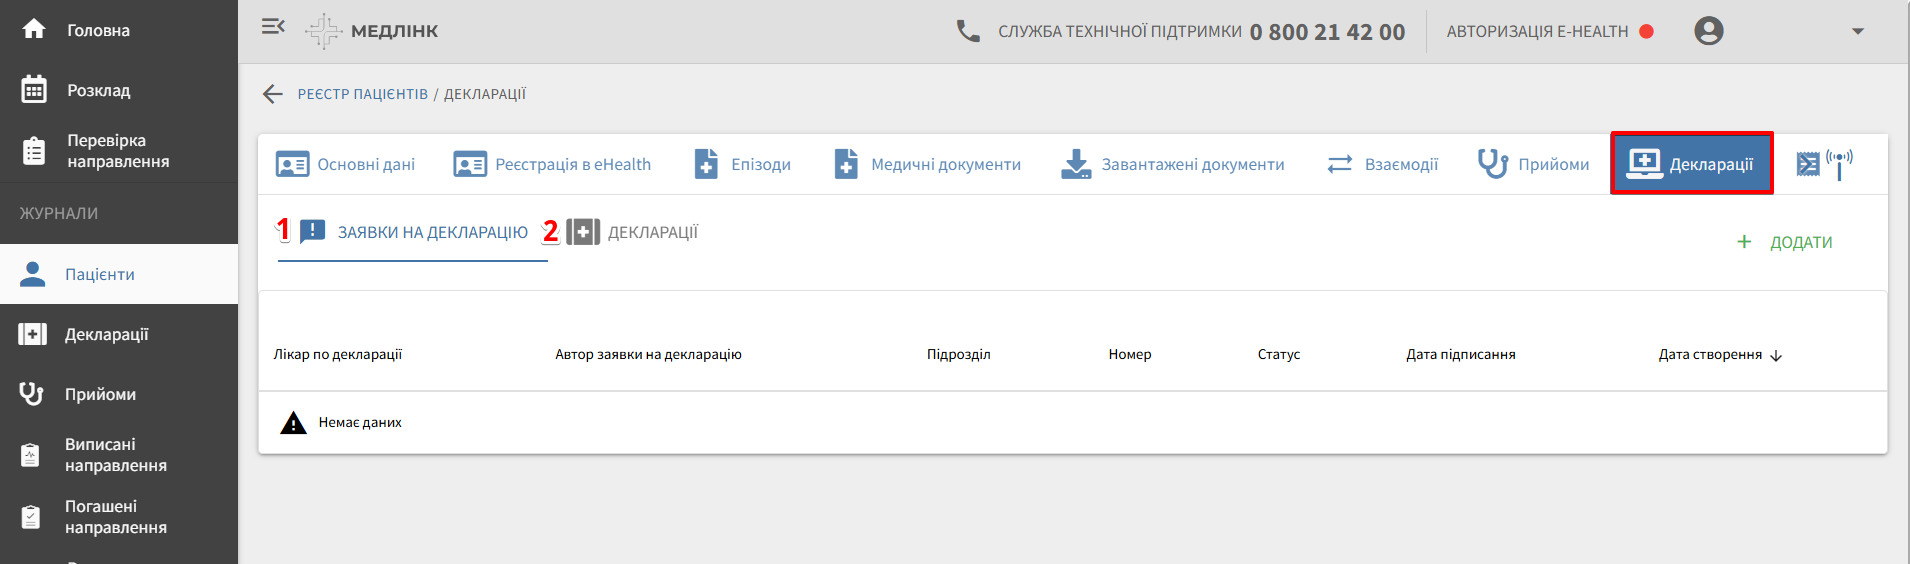This screenshot has height=564, width=1910.
Task: Select the 'Декларації' sub-tab
Action: [x=633, y=233]
